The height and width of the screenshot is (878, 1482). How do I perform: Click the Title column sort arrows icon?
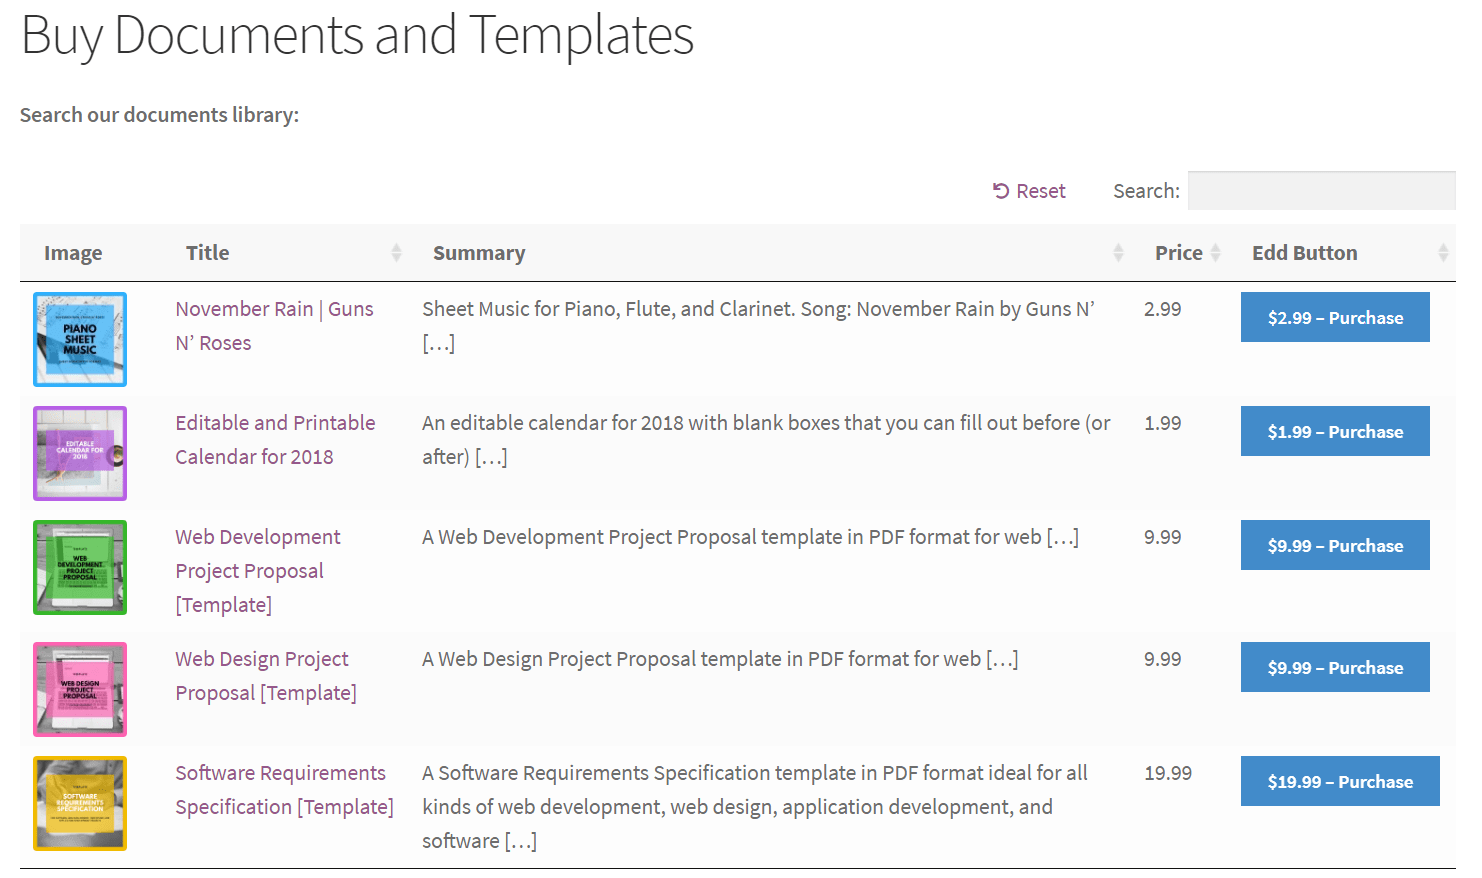397,252
